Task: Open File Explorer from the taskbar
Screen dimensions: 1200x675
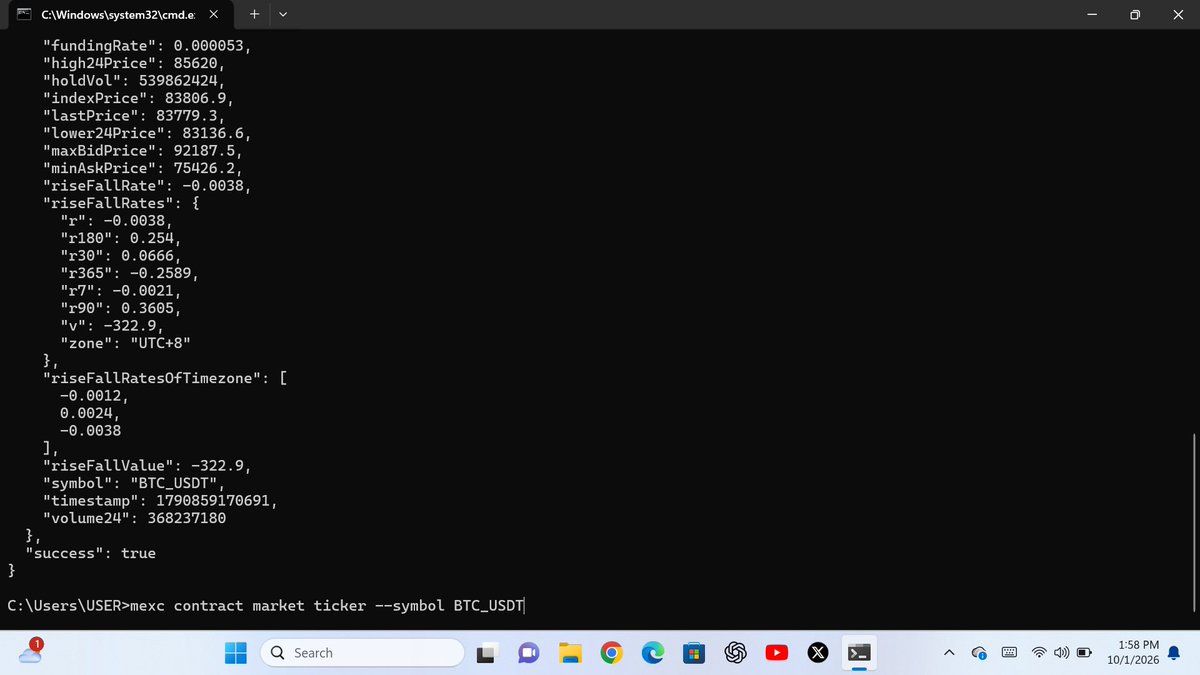Action: coord(570,653)
